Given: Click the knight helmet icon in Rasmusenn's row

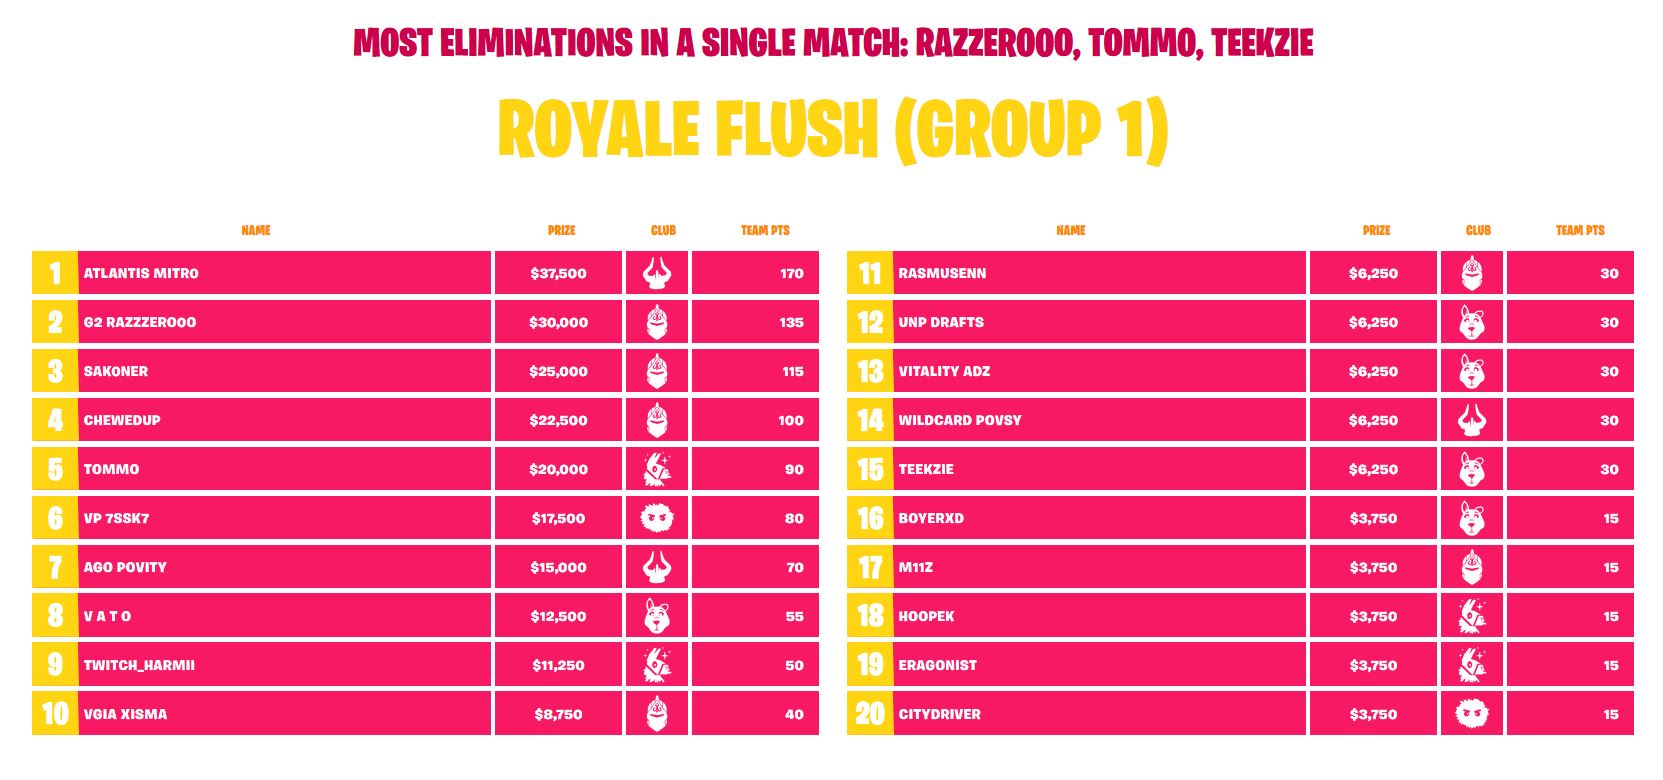Looking at the screenshot, I should [1472, 273].
